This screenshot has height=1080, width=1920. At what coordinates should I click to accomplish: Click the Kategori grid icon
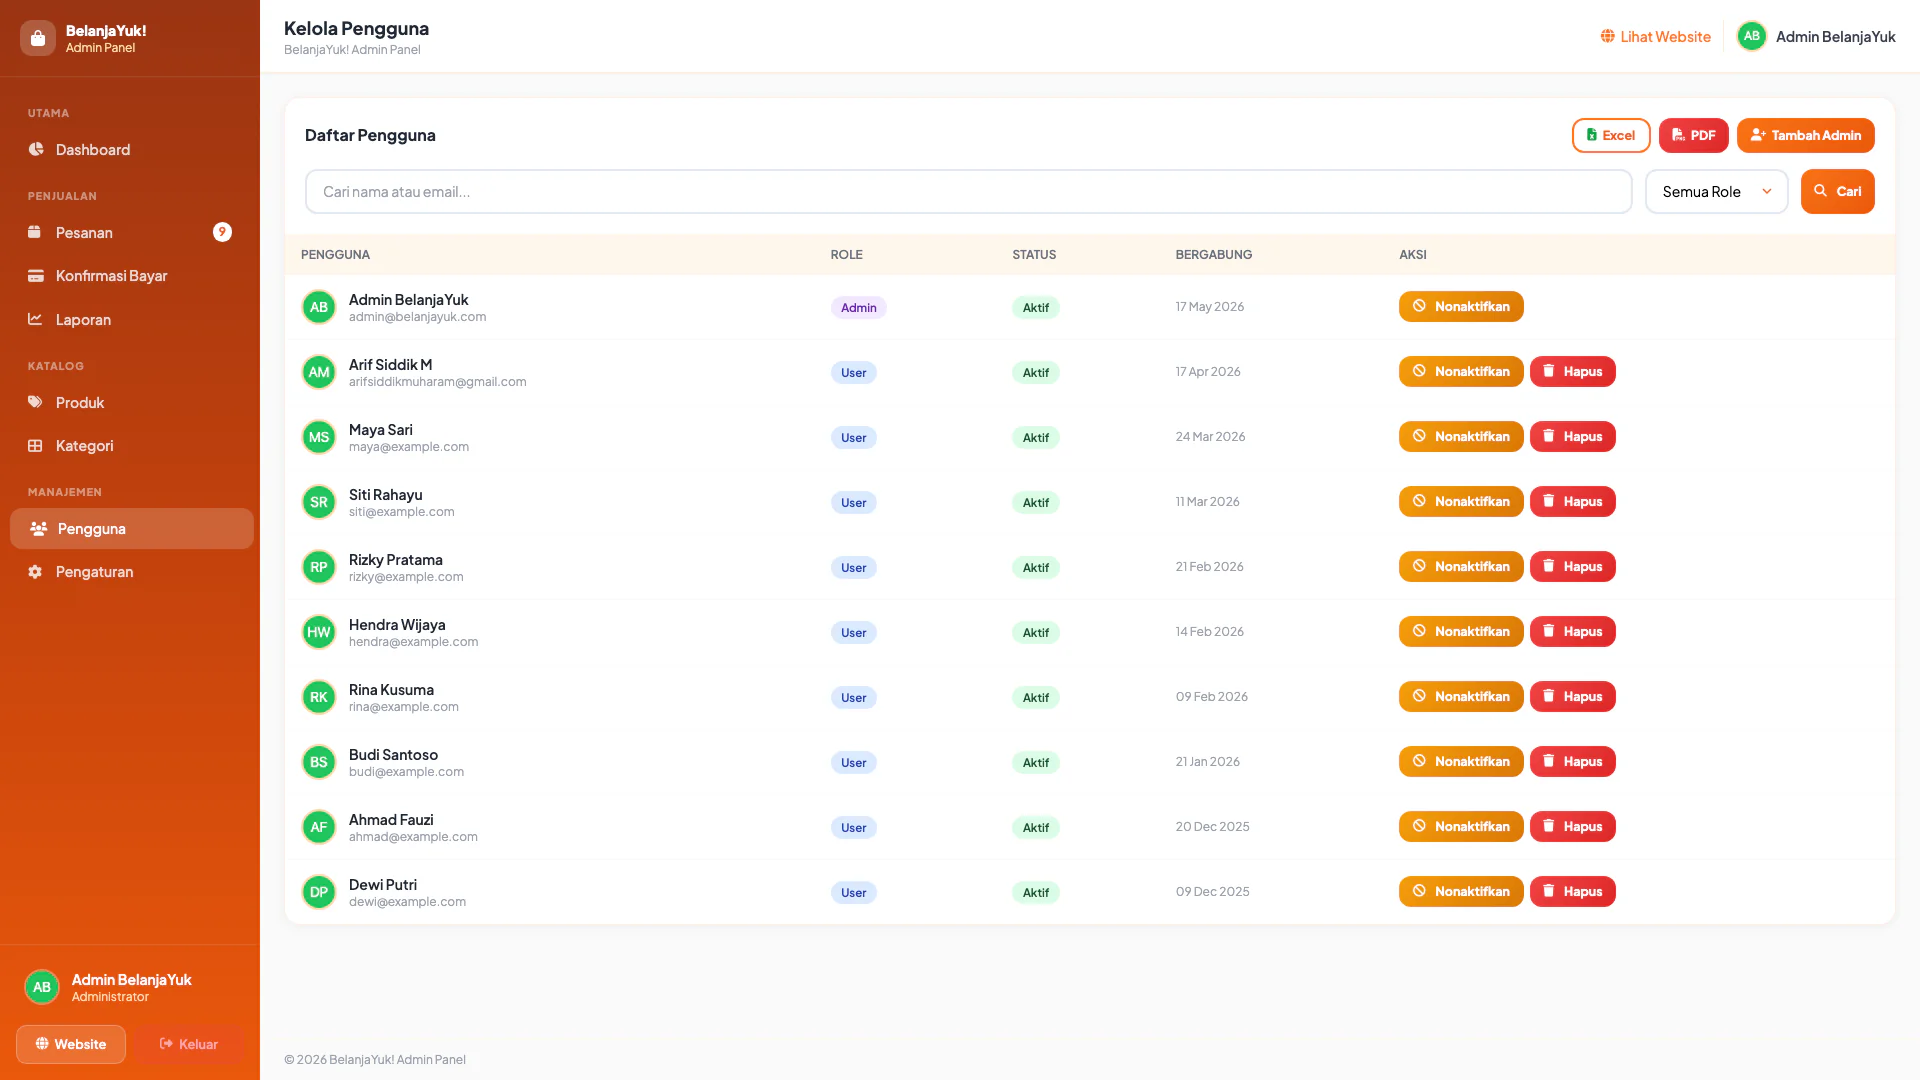click(x=35, y=446)
